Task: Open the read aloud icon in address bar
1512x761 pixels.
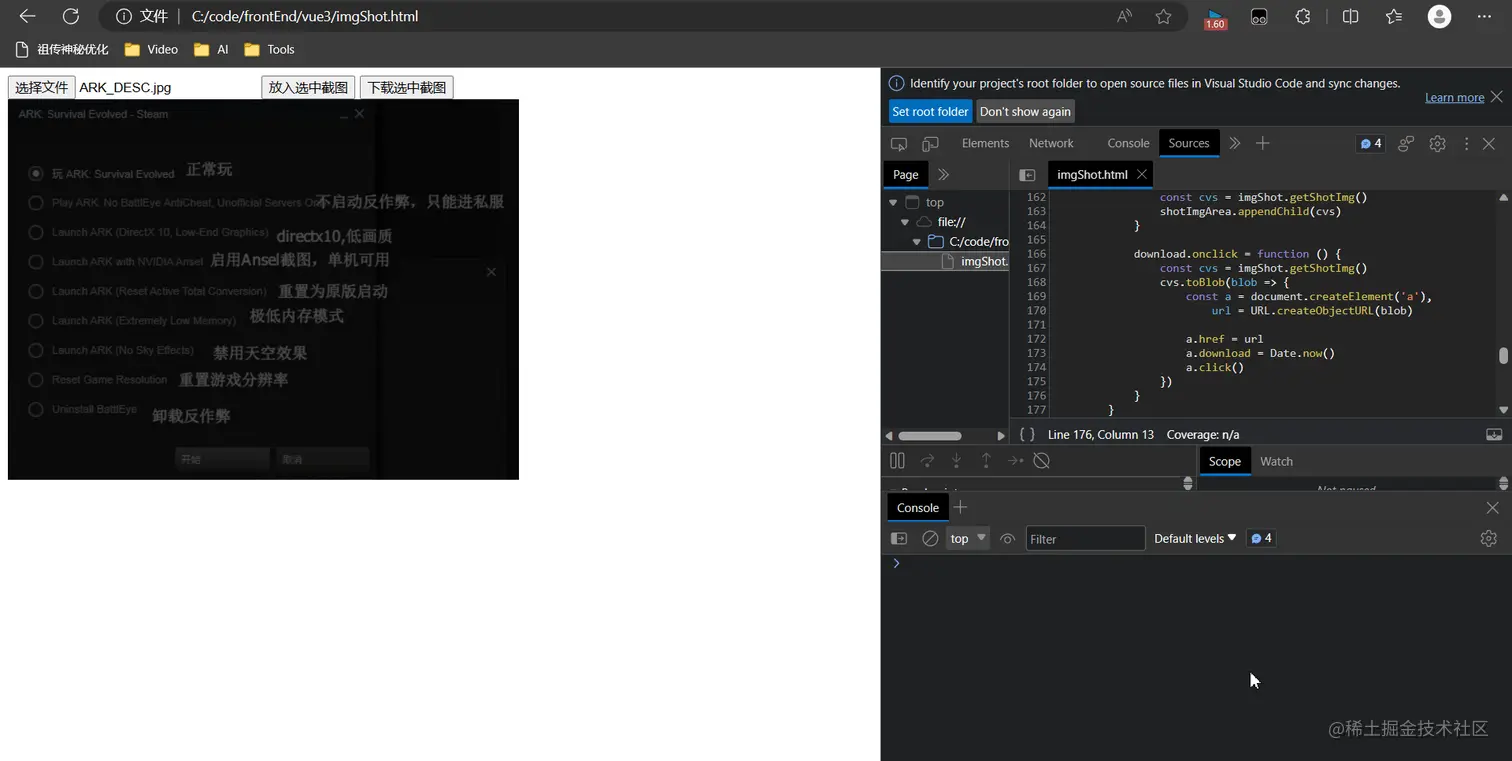Action: pos(1125,16)
